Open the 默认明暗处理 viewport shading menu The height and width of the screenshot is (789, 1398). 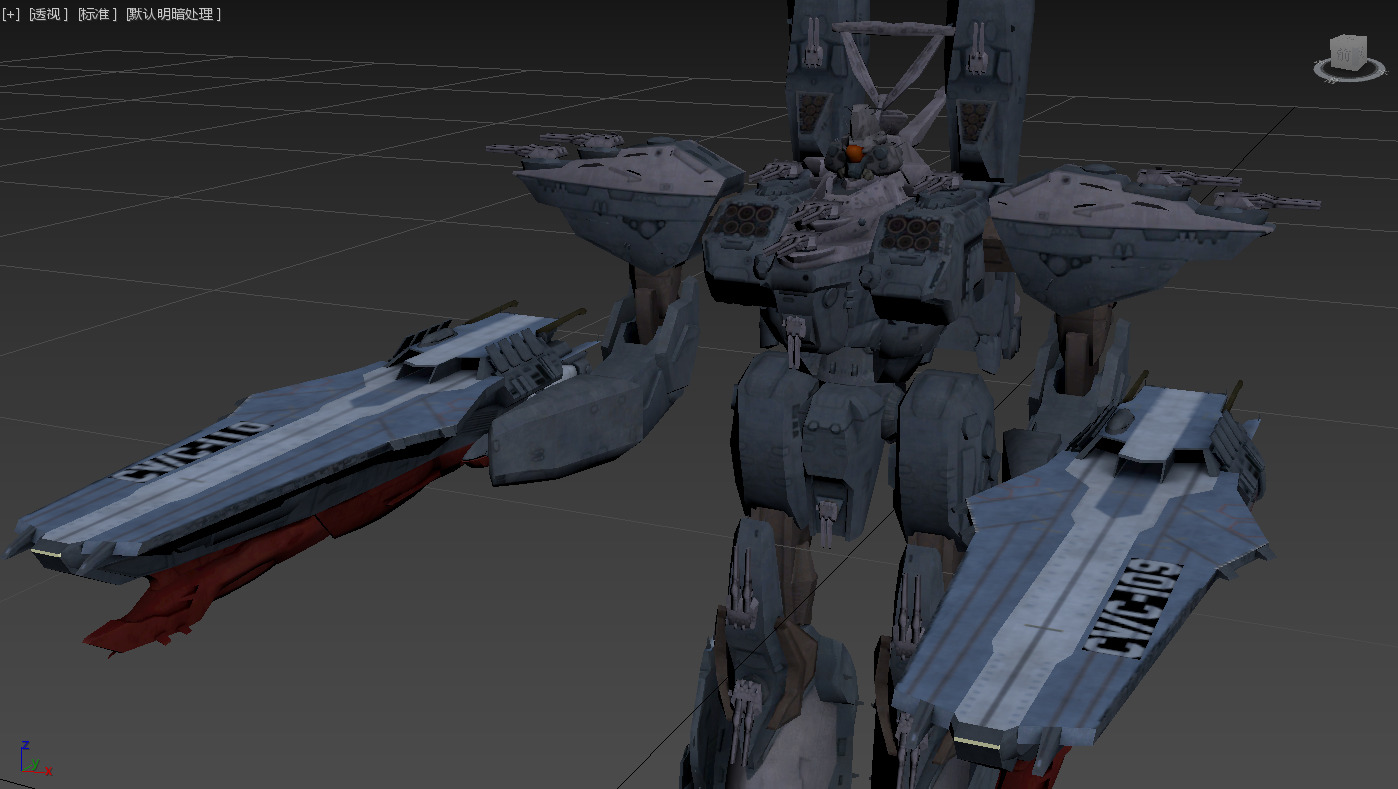pos(174,14)
